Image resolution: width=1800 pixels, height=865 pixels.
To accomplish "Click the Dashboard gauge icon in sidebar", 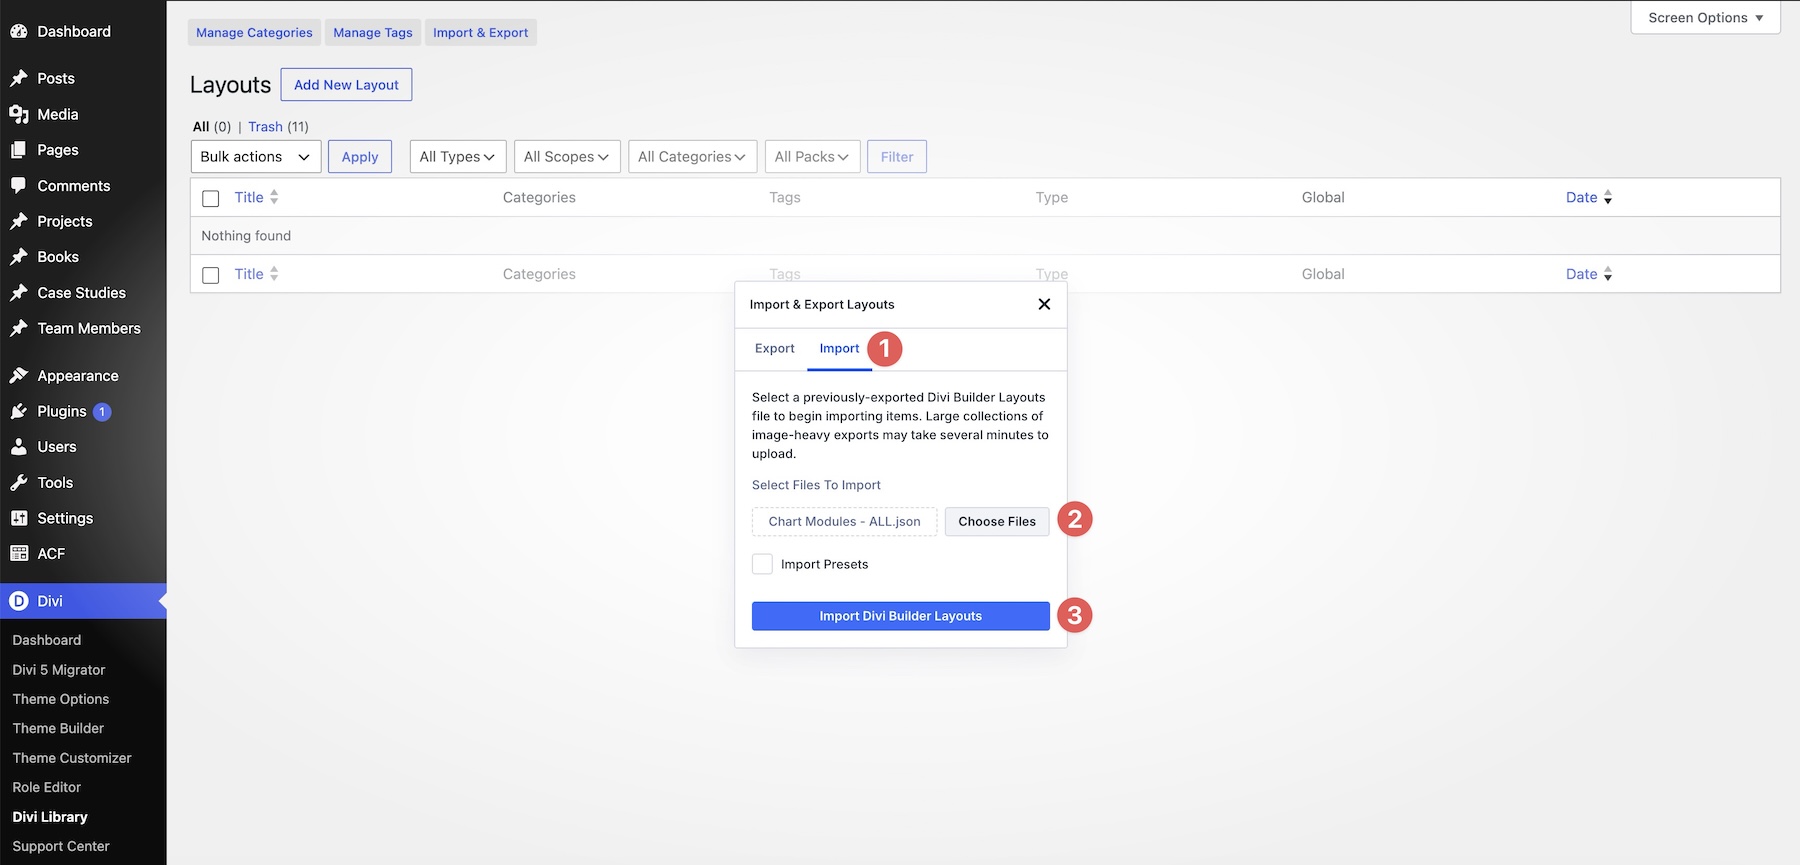I will [x=19, y=31].
